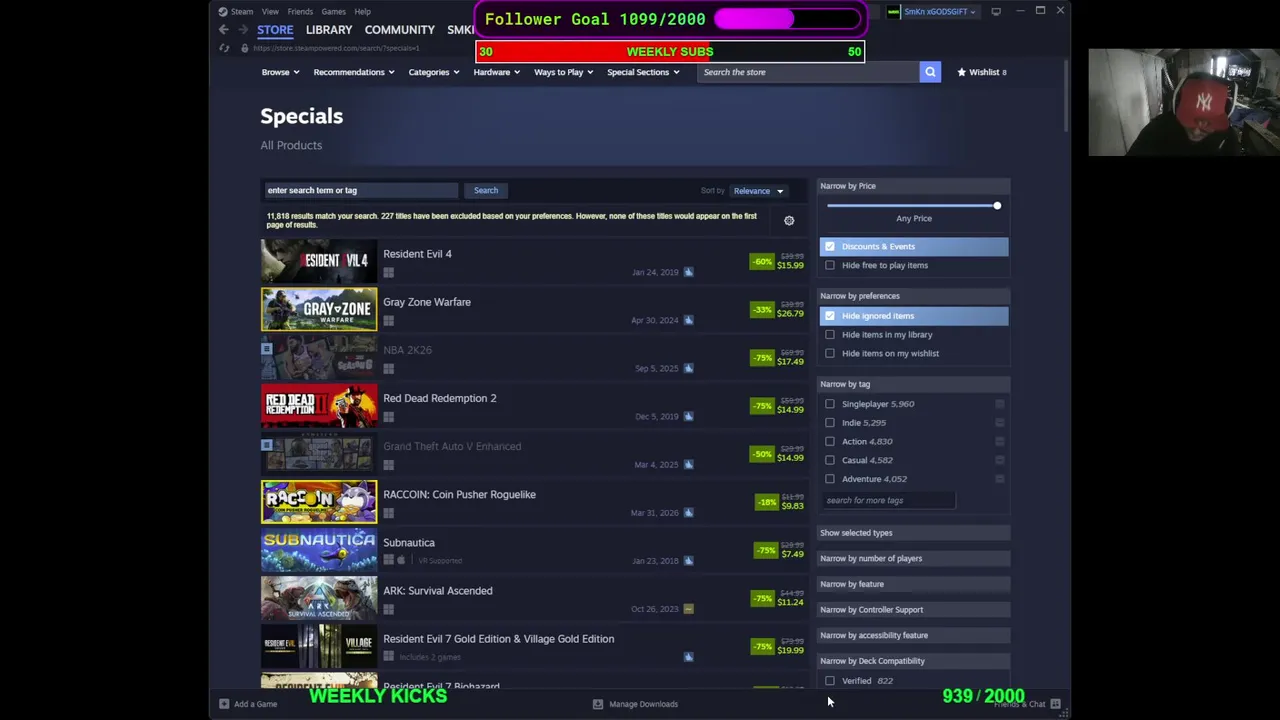The image size is (1280, 720).
Task: Open the Sort by Relevance dropdown
Action: (x=758, y=191)
